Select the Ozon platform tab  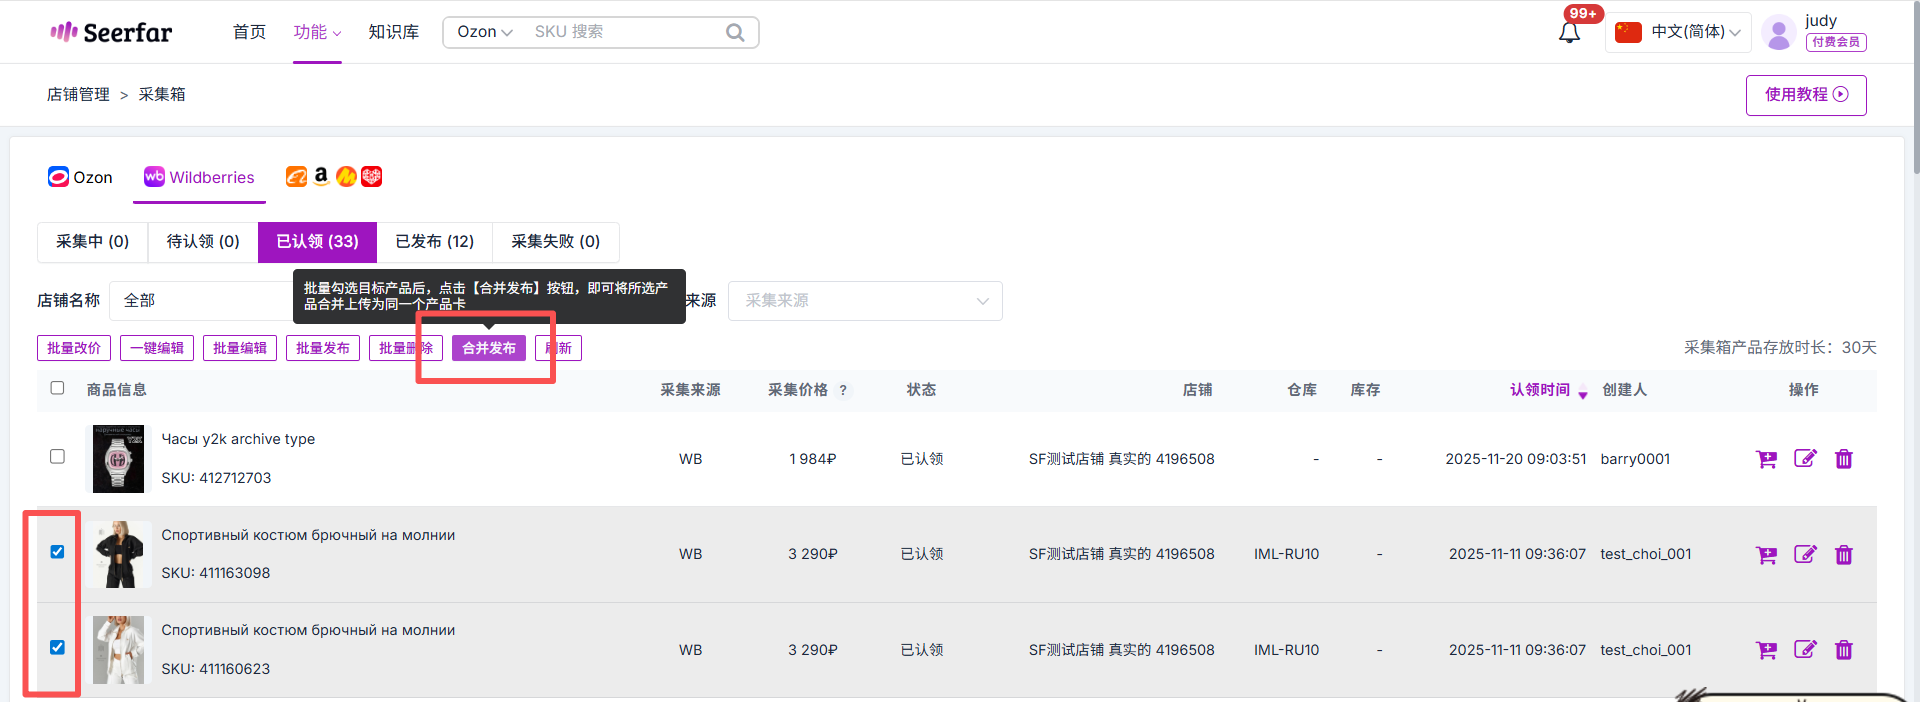(81, 177)
